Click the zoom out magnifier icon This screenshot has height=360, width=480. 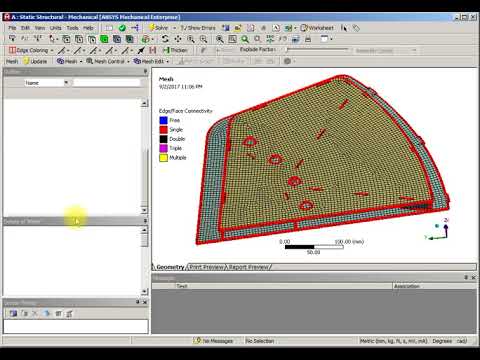[203, 39]
